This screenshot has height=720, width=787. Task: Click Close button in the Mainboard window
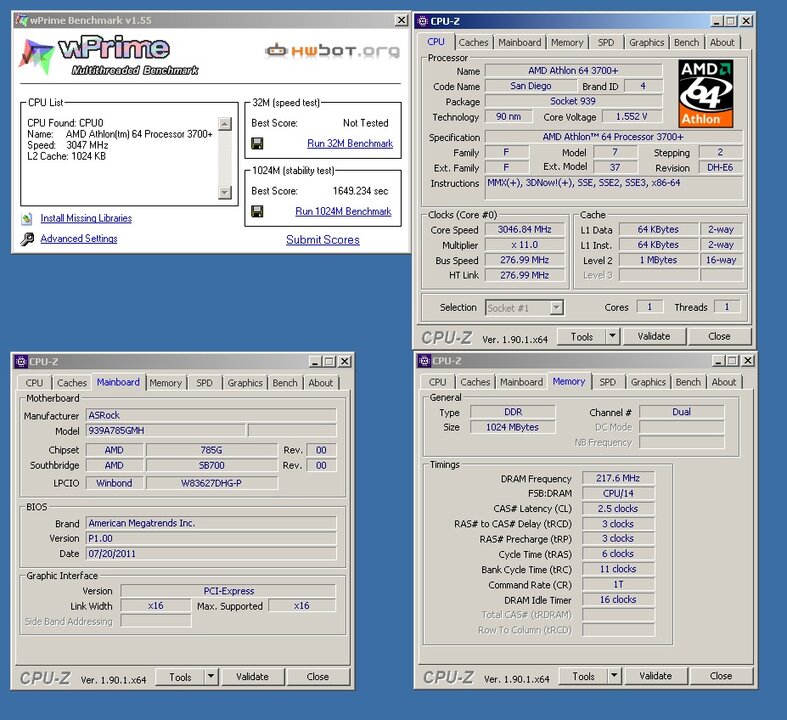(318, 677)
